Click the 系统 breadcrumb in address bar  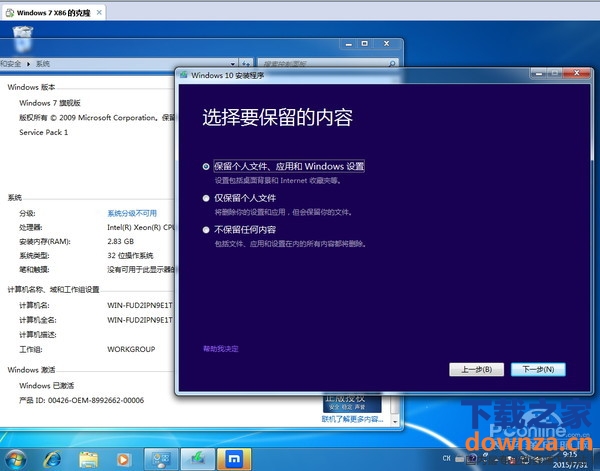[x=43, y=64]
